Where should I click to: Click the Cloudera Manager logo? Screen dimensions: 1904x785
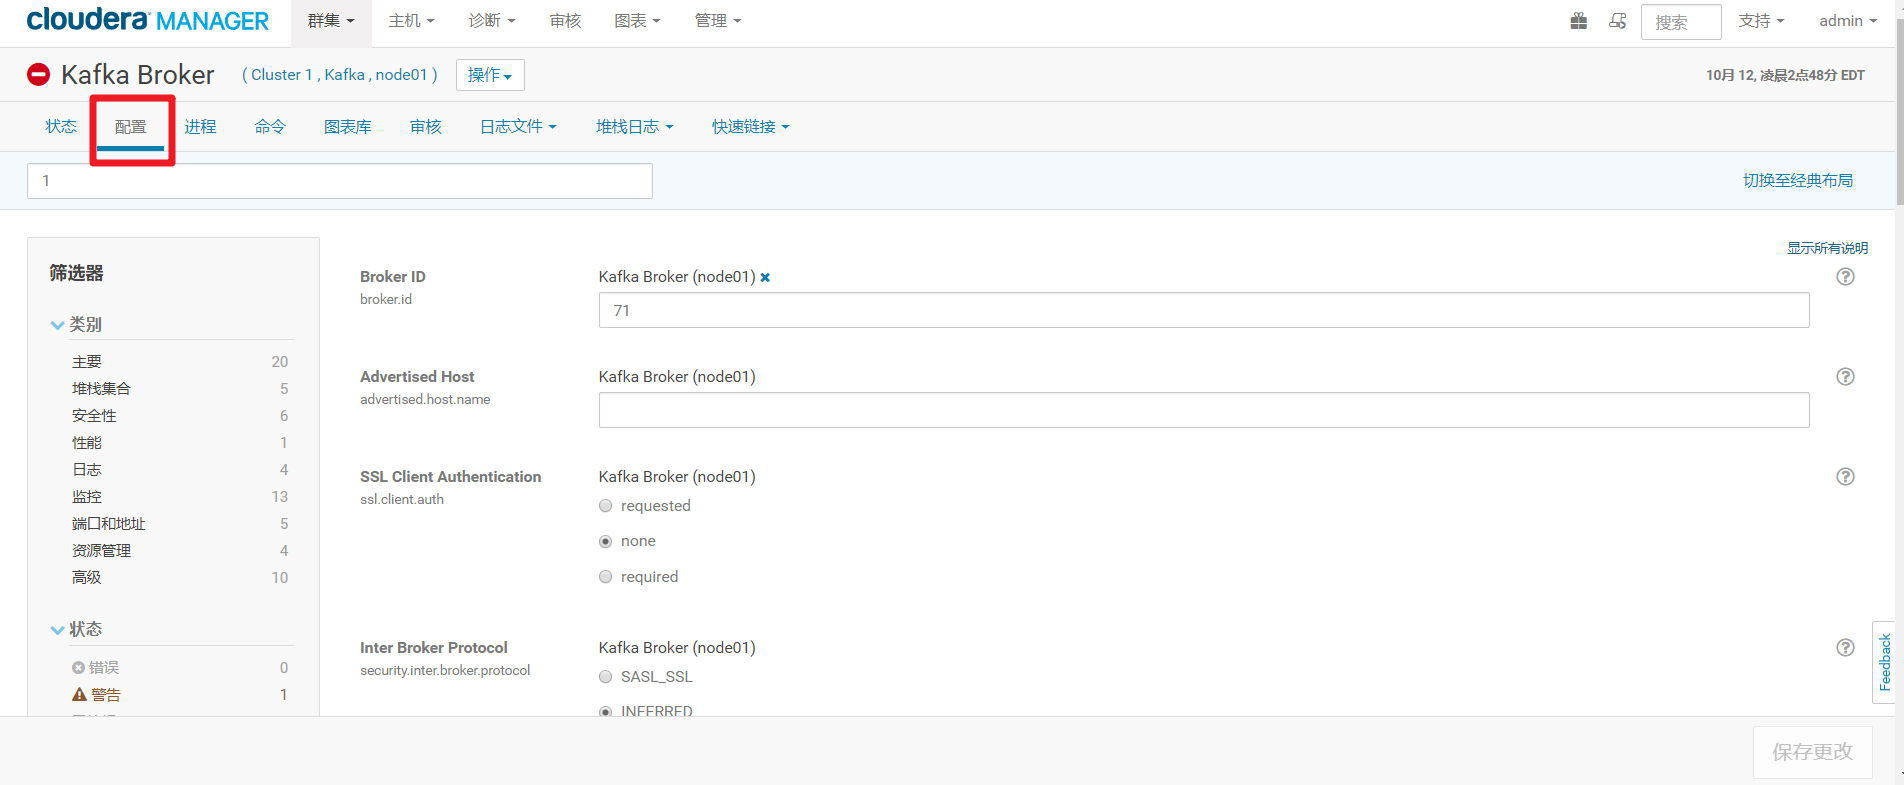[147, 20]
